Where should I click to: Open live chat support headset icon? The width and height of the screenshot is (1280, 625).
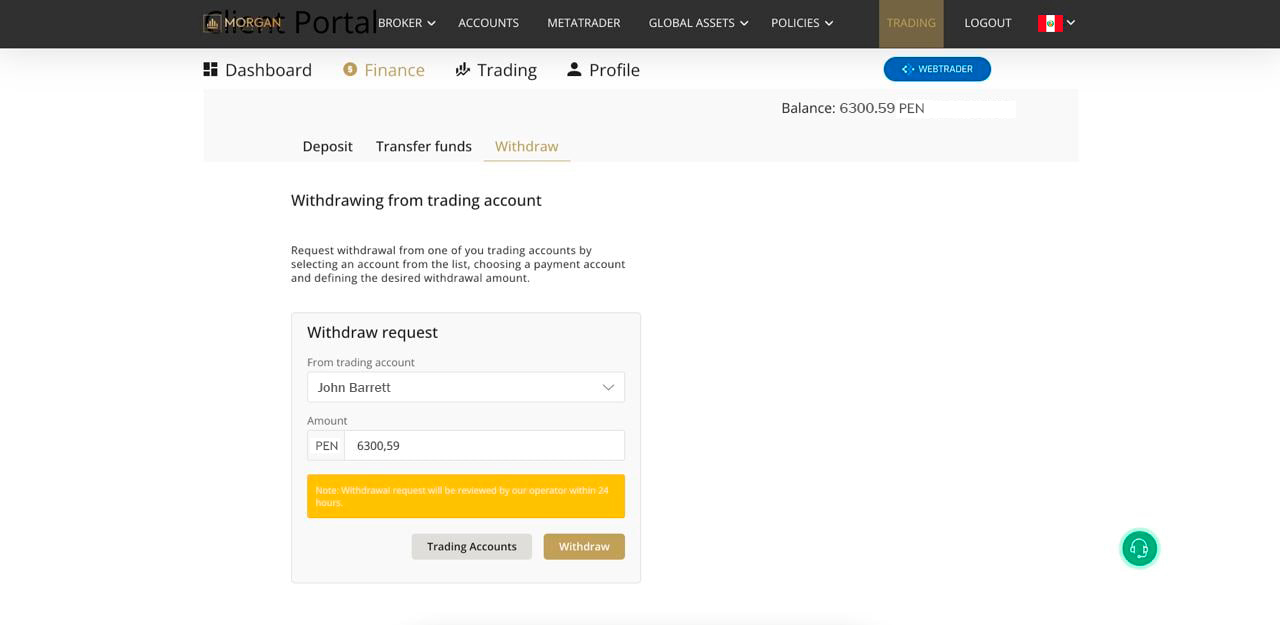tap(1139, 548)
